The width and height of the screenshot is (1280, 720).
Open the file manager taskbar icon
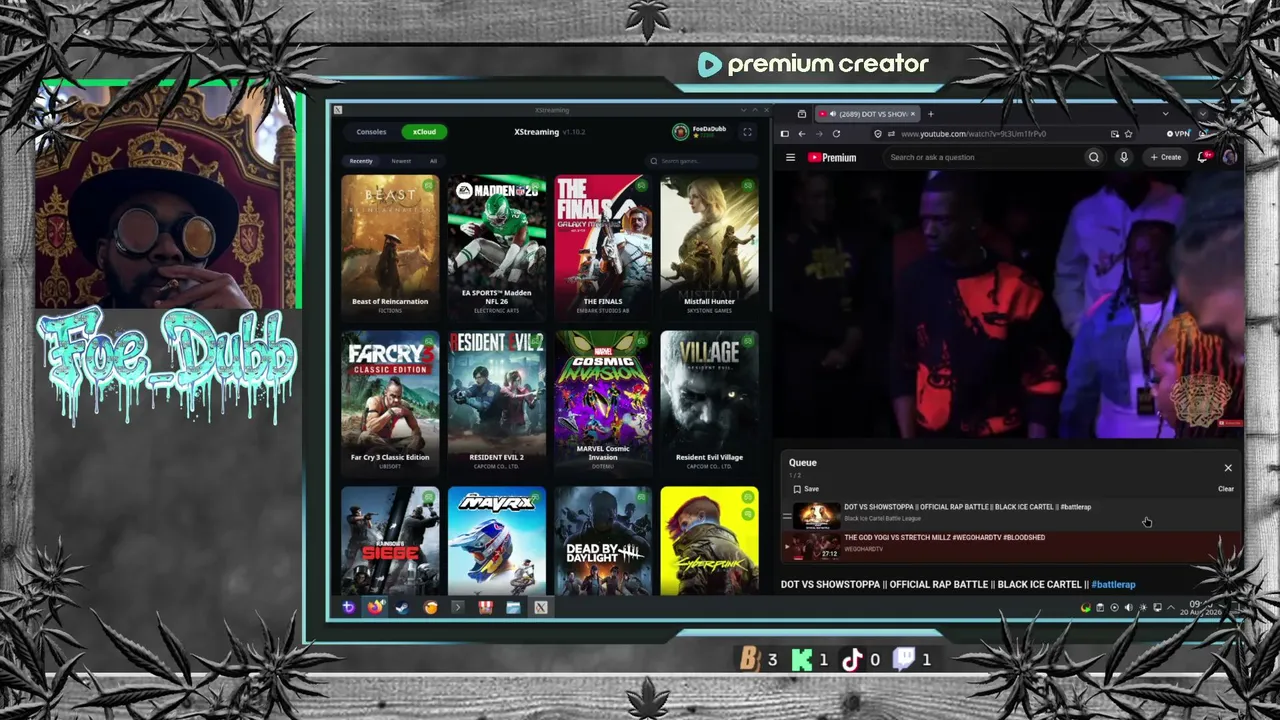pyautogui.click(x=513, y=607)
